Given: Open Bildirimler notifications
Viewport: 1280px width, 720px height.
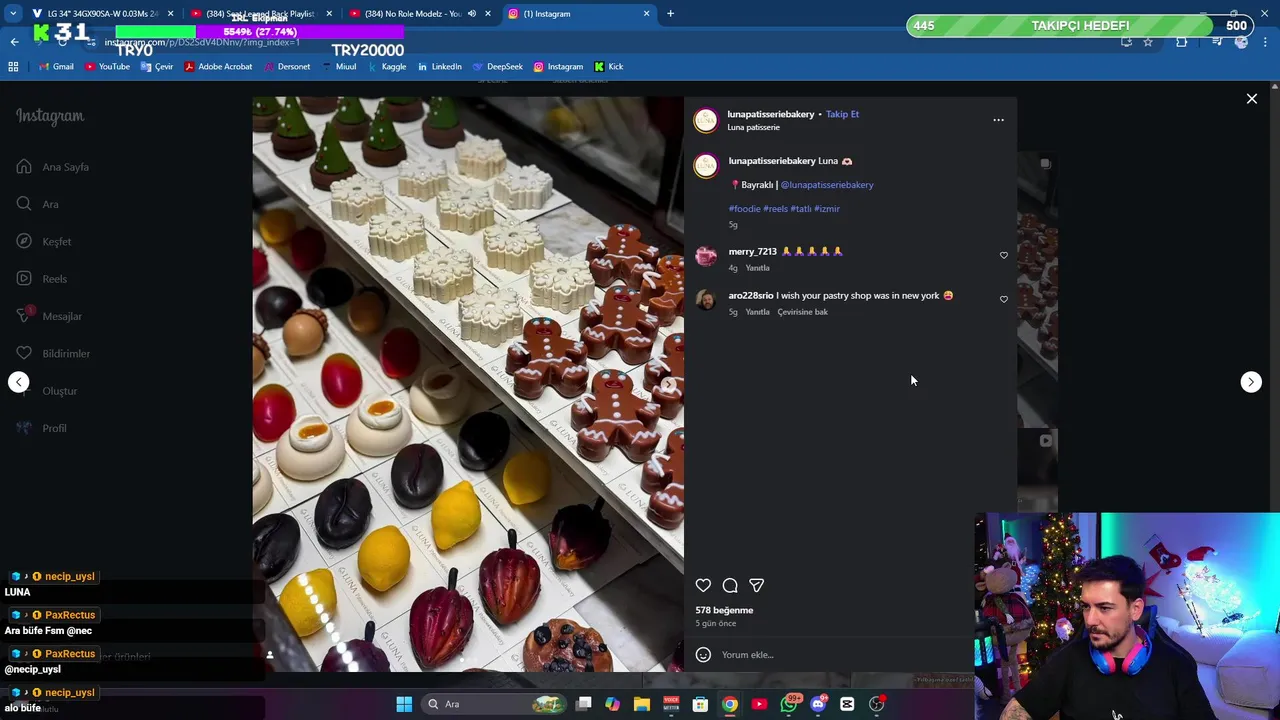Looking at the screenshot, I should [x=53, y=354].
